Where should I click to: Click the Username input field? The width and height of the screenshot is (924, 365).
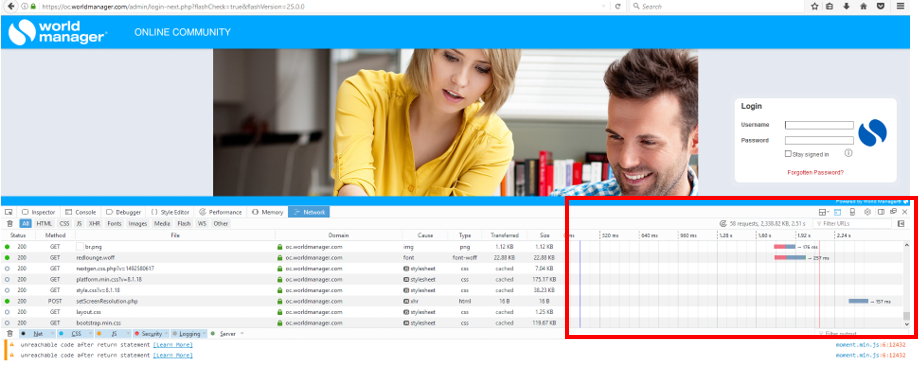pos(819,125)
